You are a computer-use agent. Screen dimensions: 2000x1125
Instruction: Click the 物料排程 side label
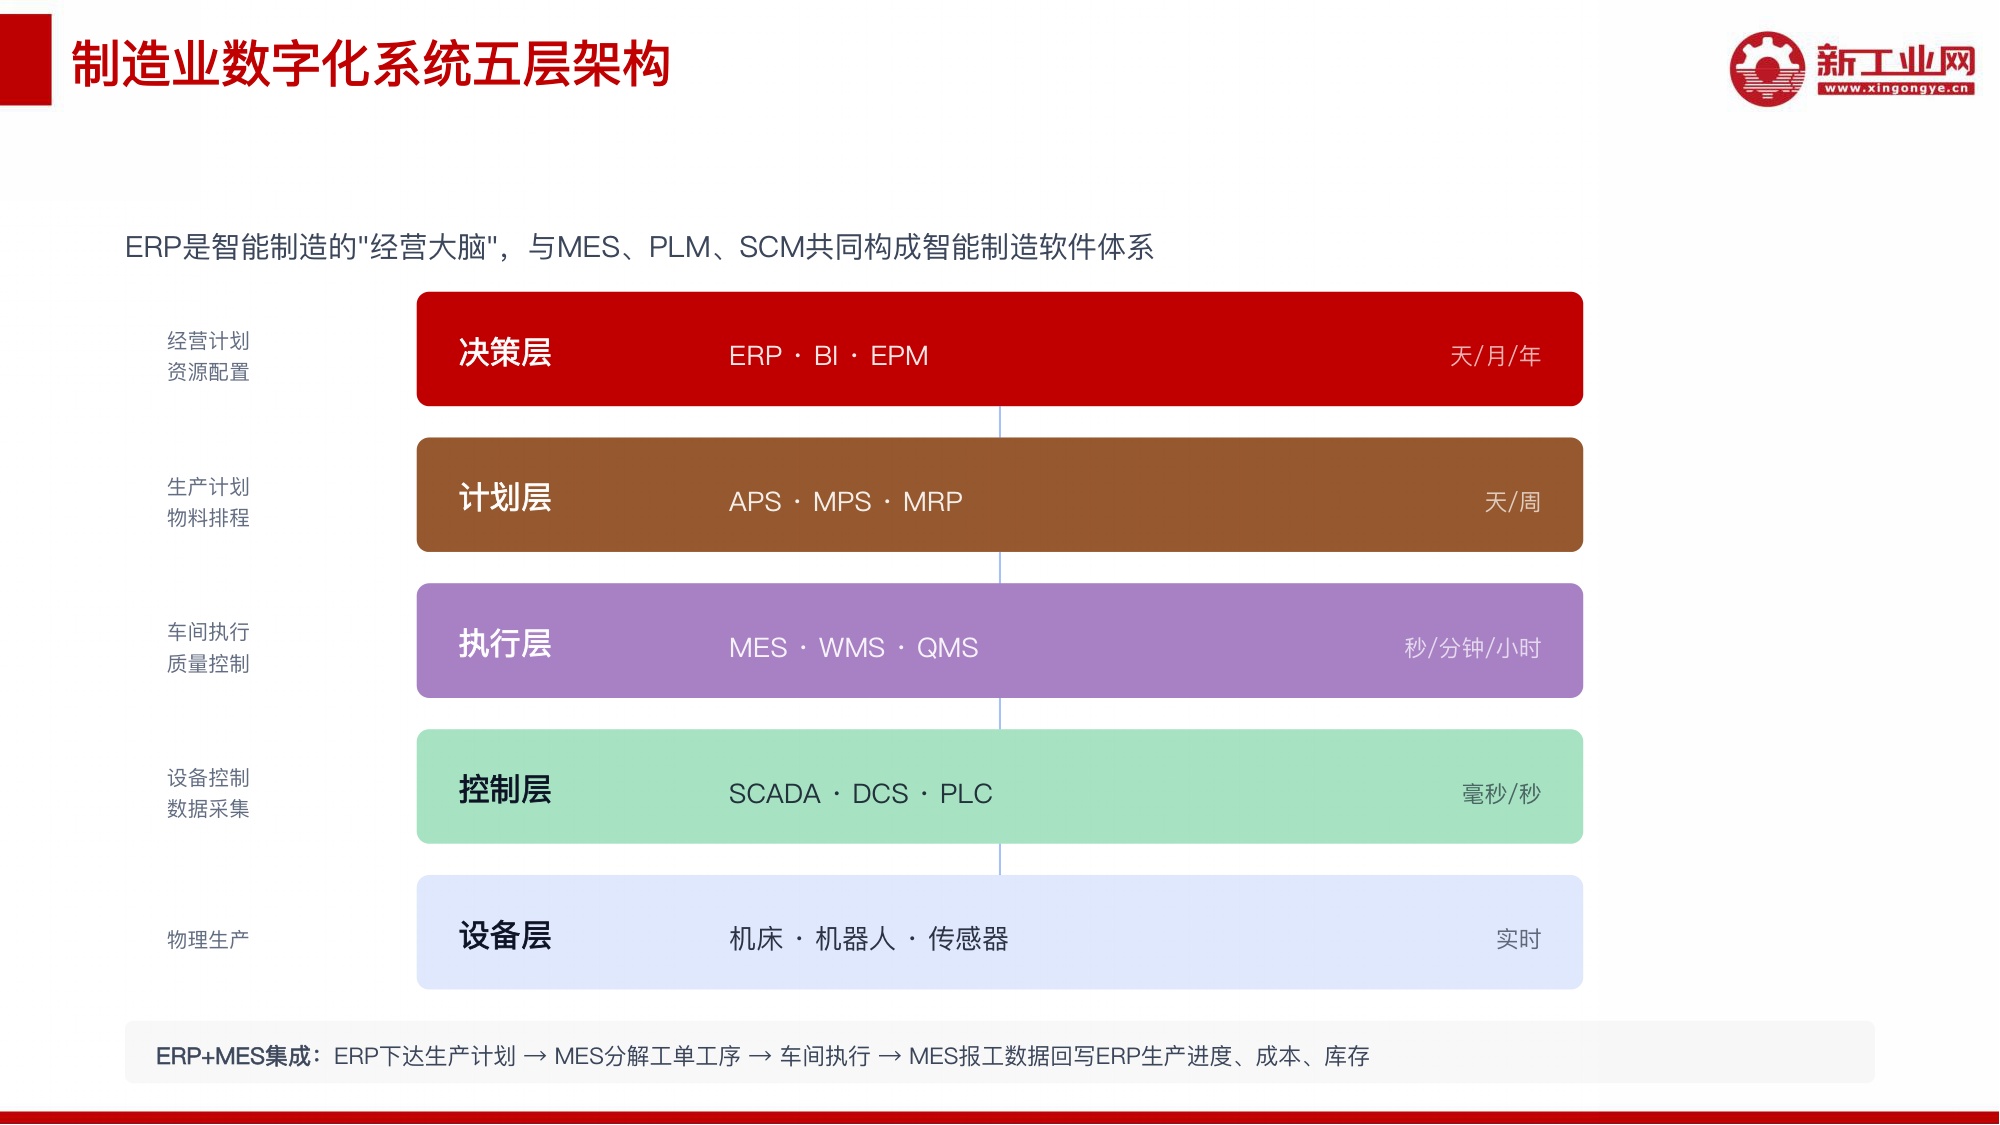(208, 518)
